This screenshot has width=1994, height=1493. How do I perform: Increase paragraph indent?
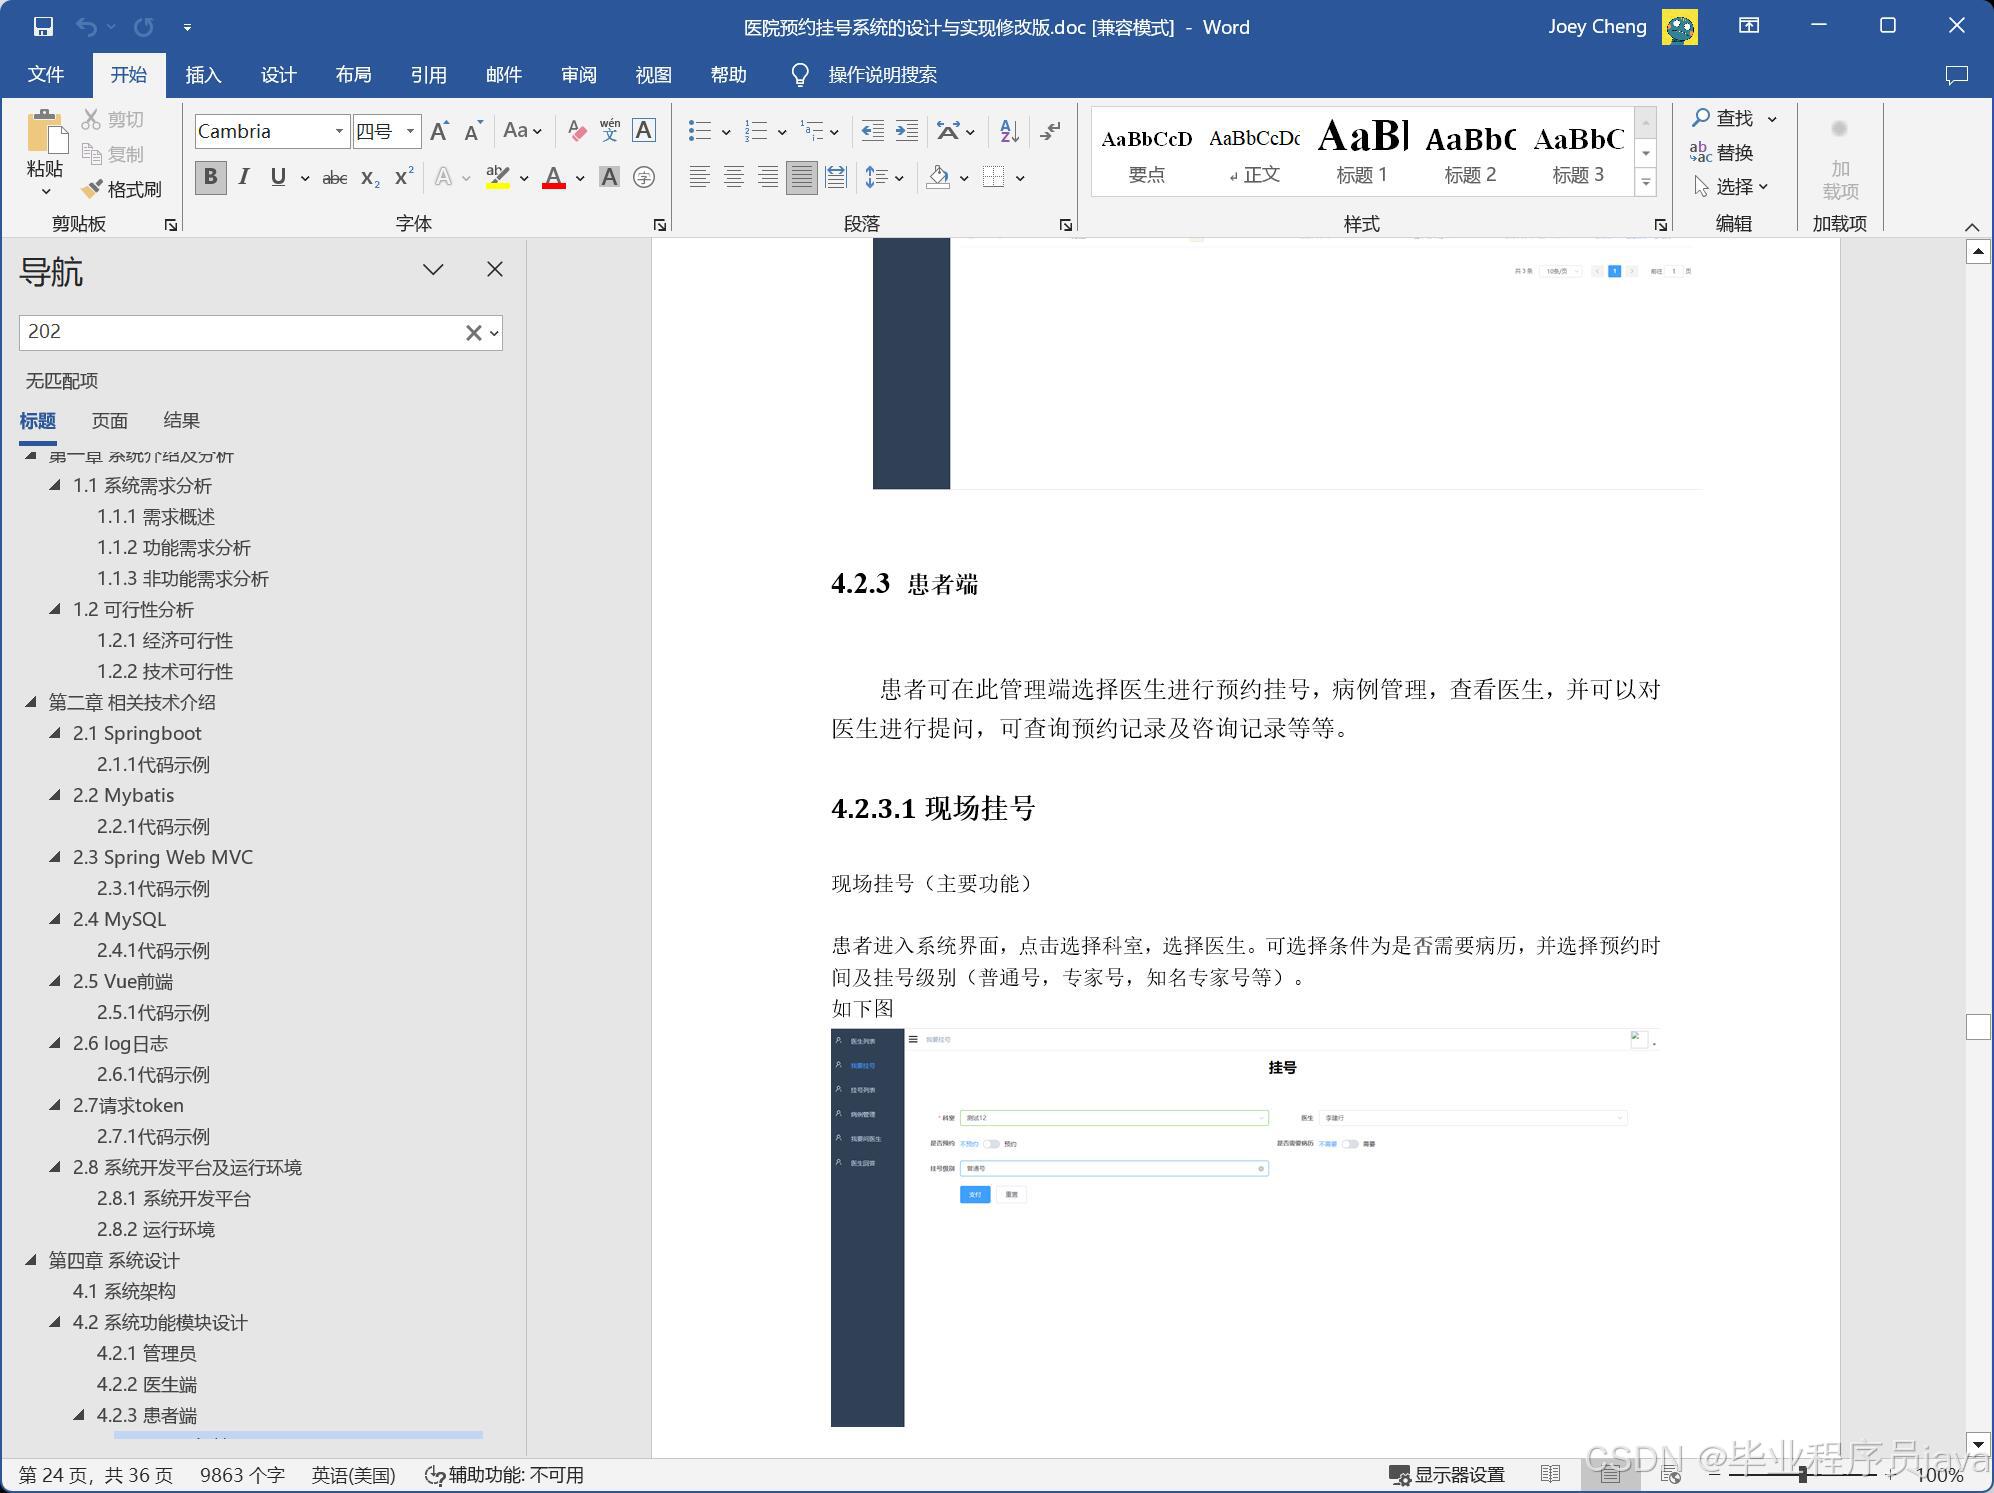[x=906, y=131]
